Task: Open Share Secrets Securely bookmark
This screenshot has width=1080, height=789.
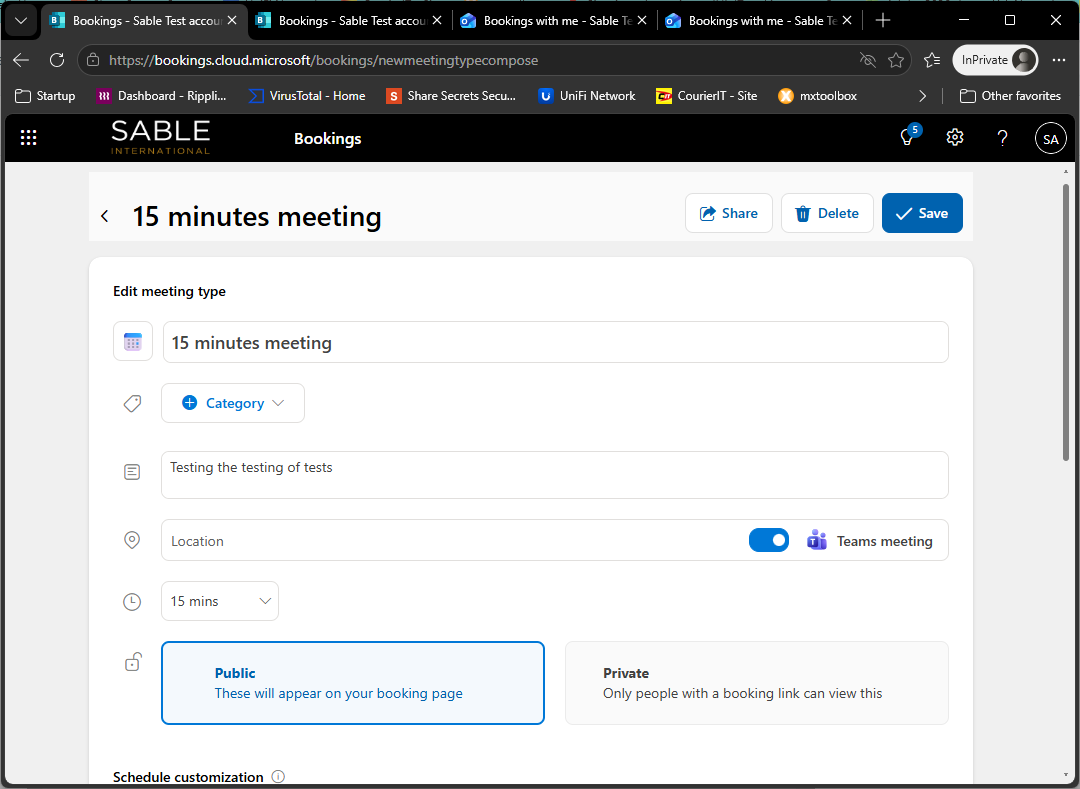Action: point(451,96)
